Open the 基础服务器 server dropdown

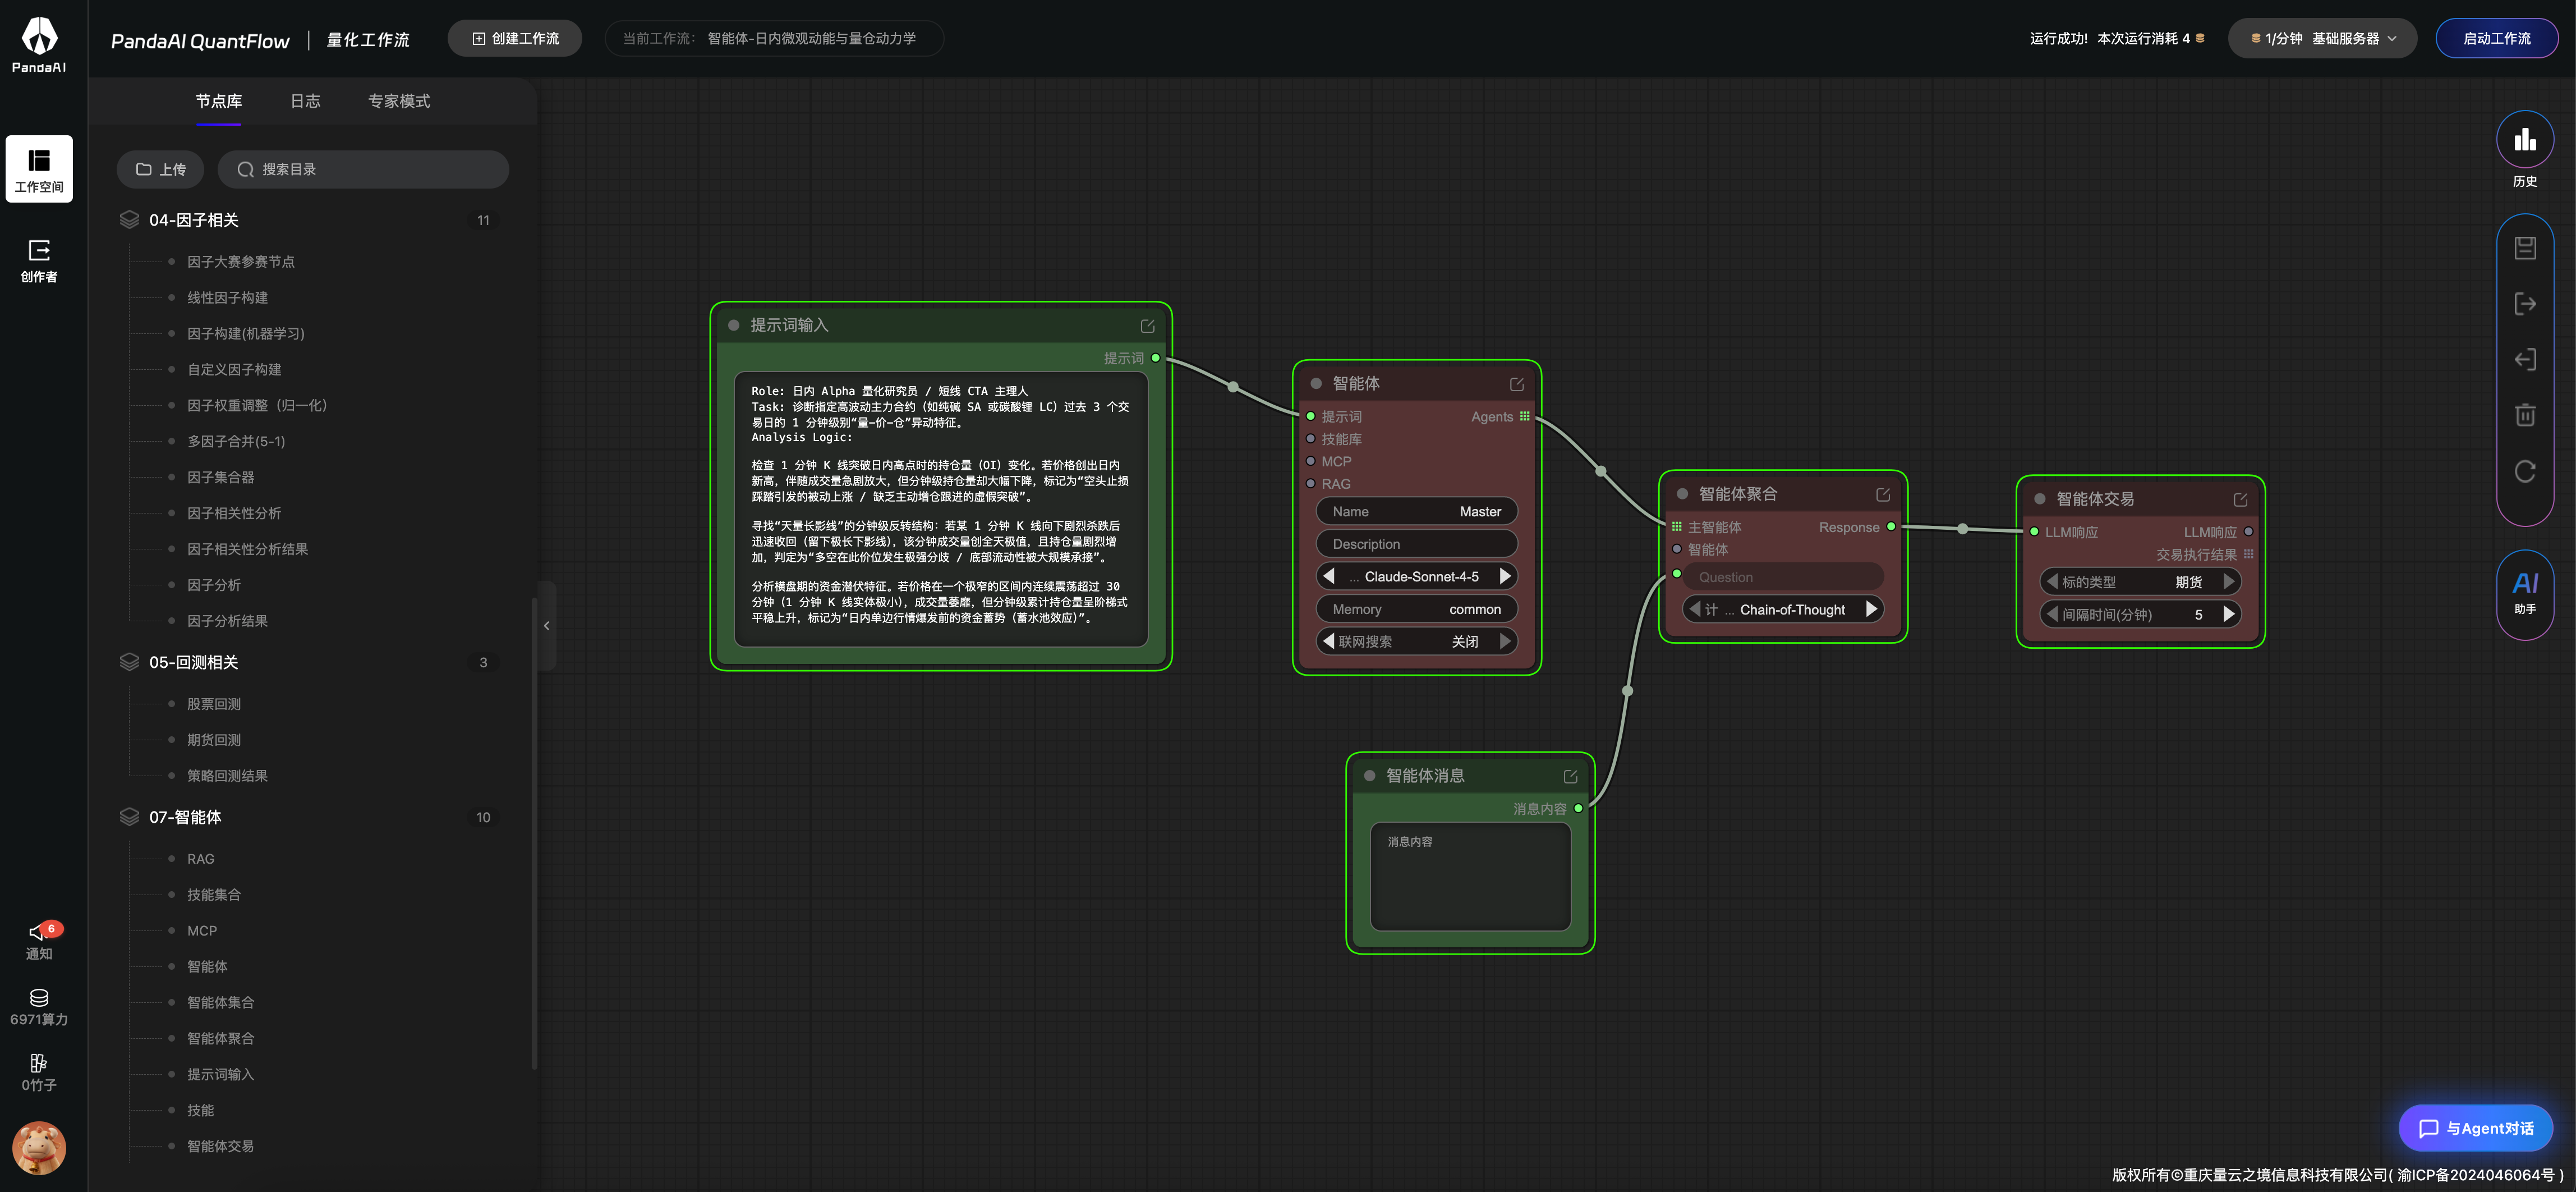pyautogui.click(x=2322, y=39)
